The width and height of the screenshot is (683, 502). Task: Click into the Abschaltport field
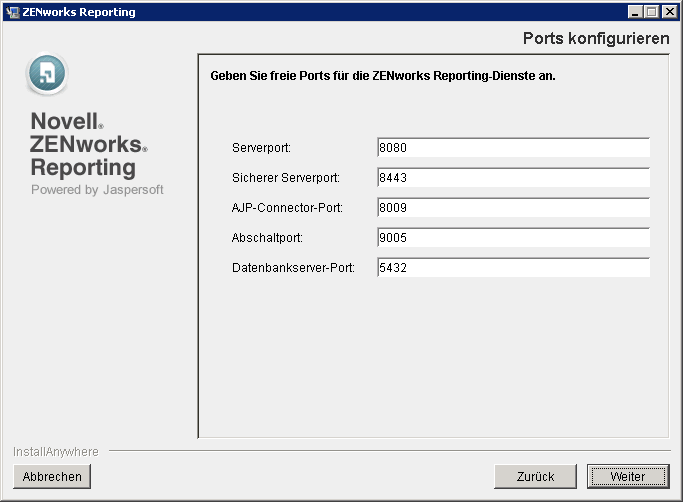click(513, 238)
